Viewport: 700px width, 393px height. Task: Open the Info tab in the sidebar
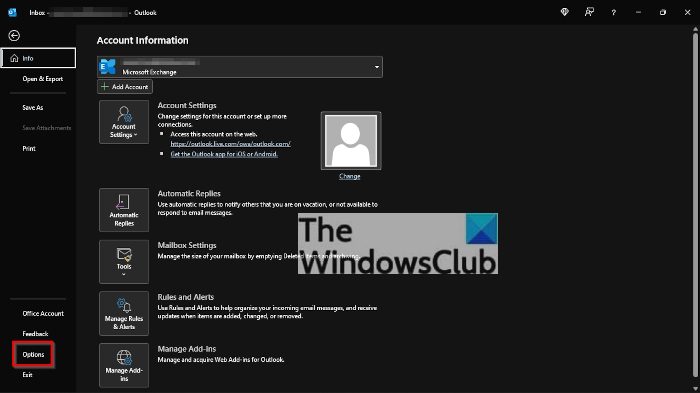[38, 58]
